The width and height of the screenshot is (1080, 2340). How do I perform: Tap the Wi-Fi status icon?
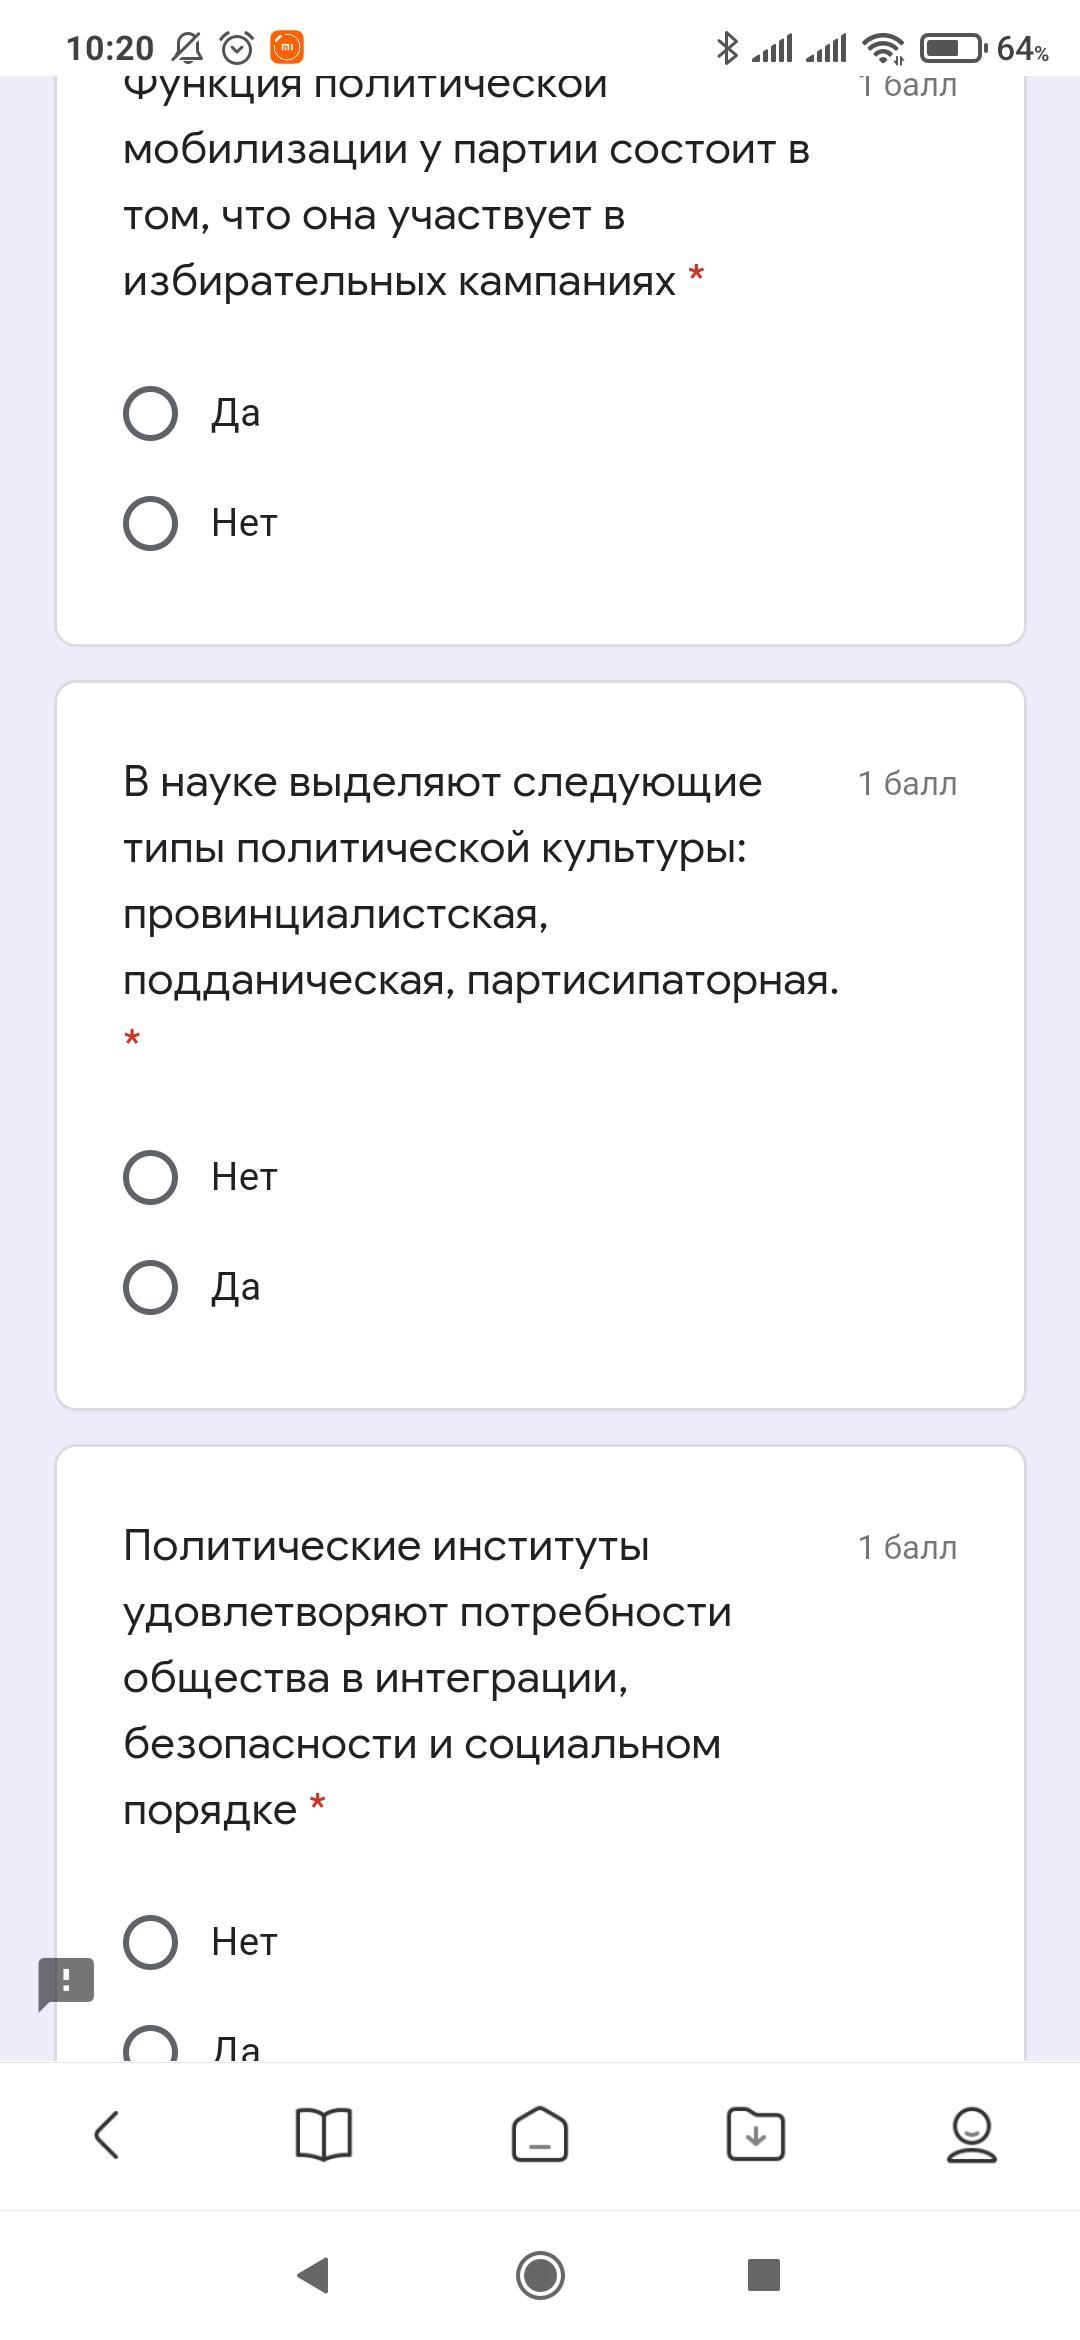click(883, 47)
